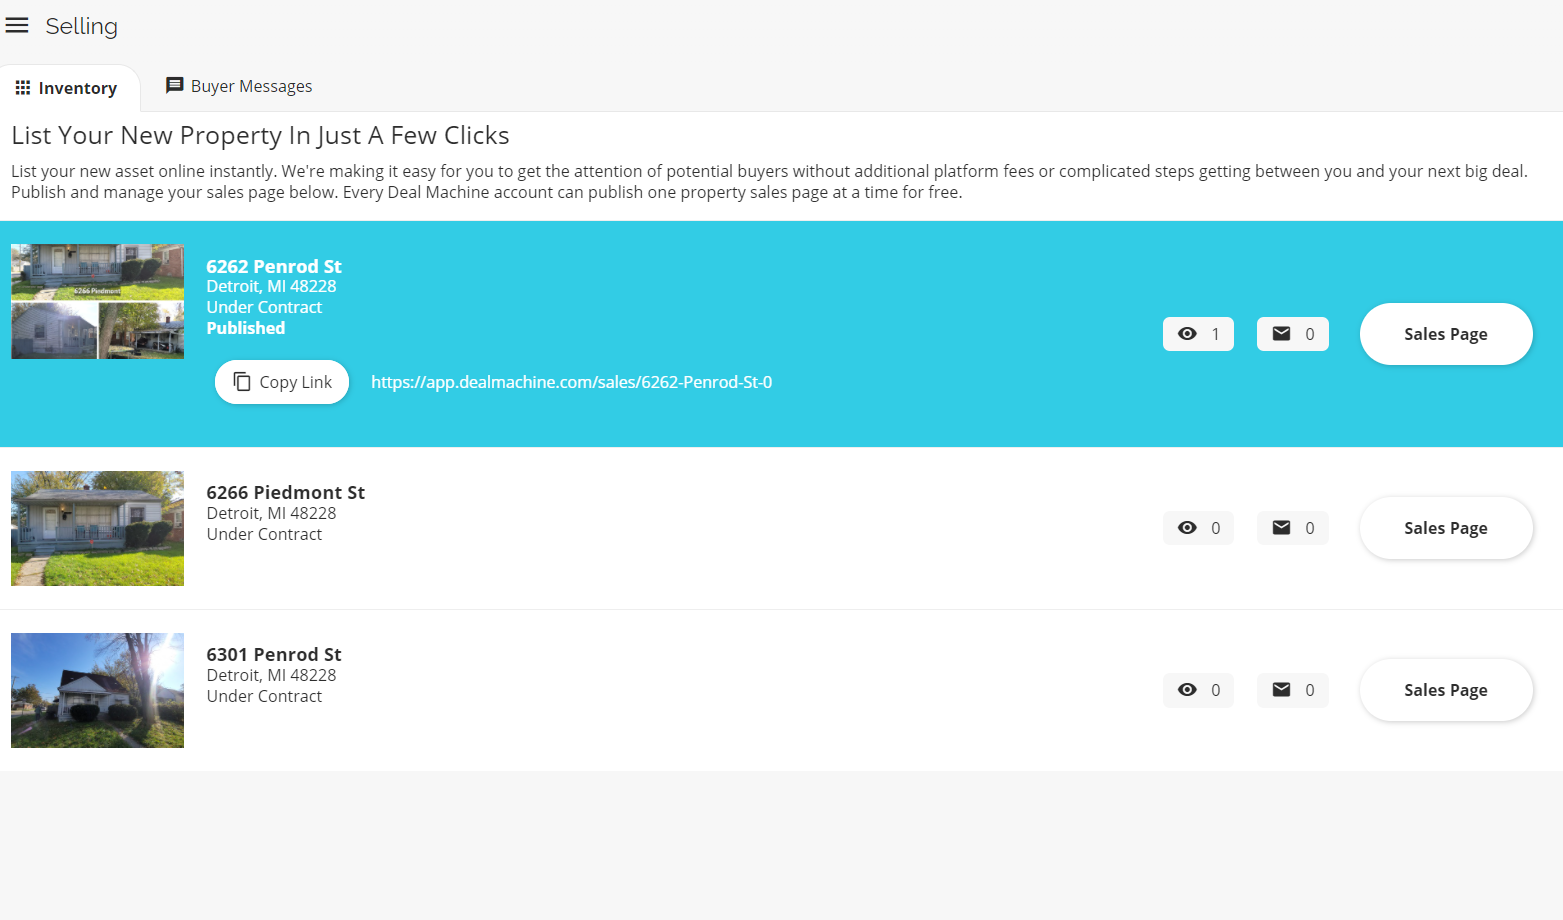Click the views eye icon for 6262 Penrod St
This screenshot has height=920, width=1563.
coord(1187,334)
